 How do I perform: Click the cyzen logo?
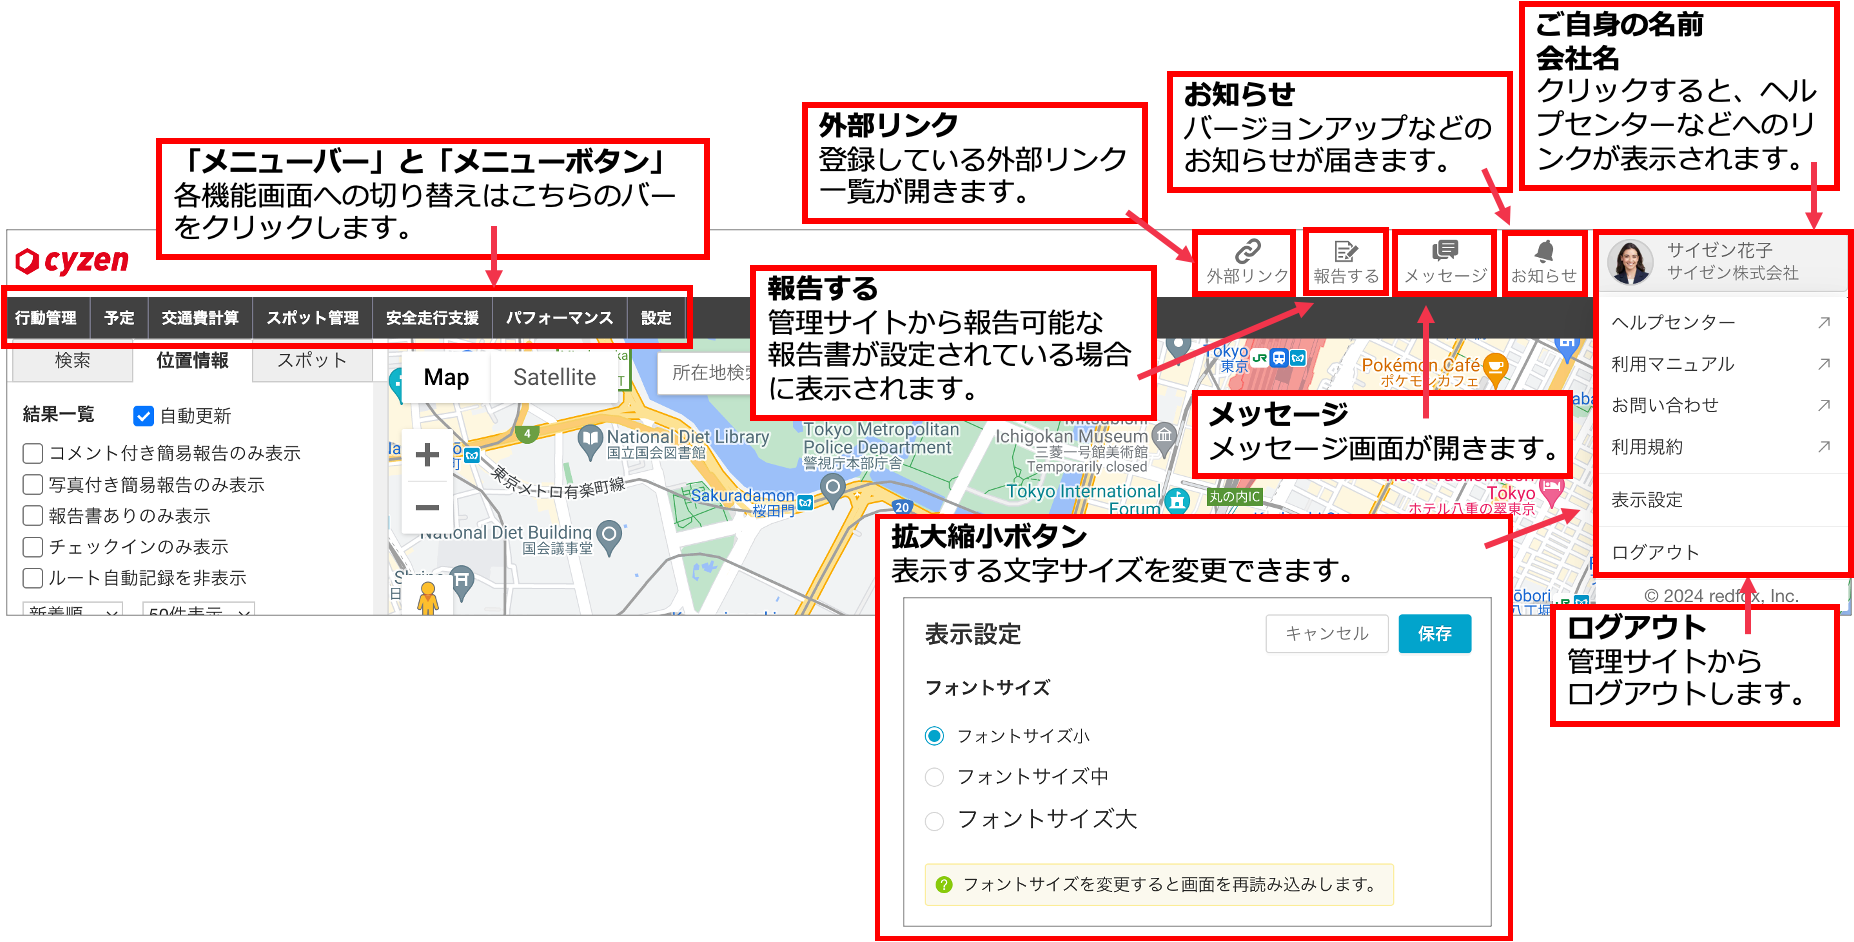pyautogui.click(x=72, y=261)
